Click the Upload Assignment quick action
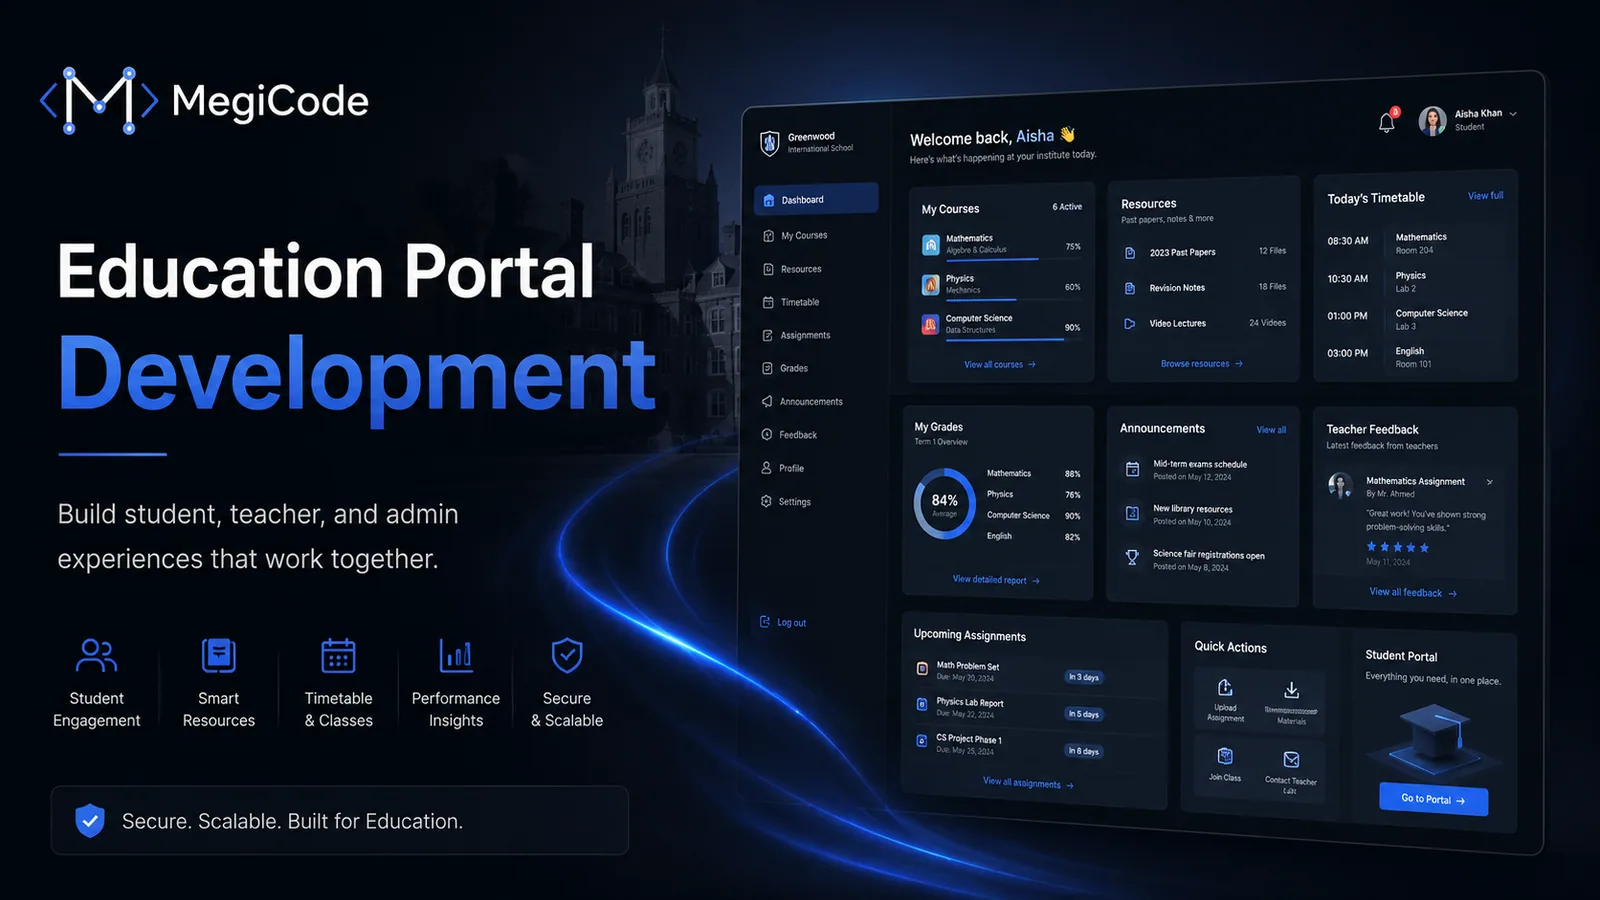 (x=1225, y=699)
